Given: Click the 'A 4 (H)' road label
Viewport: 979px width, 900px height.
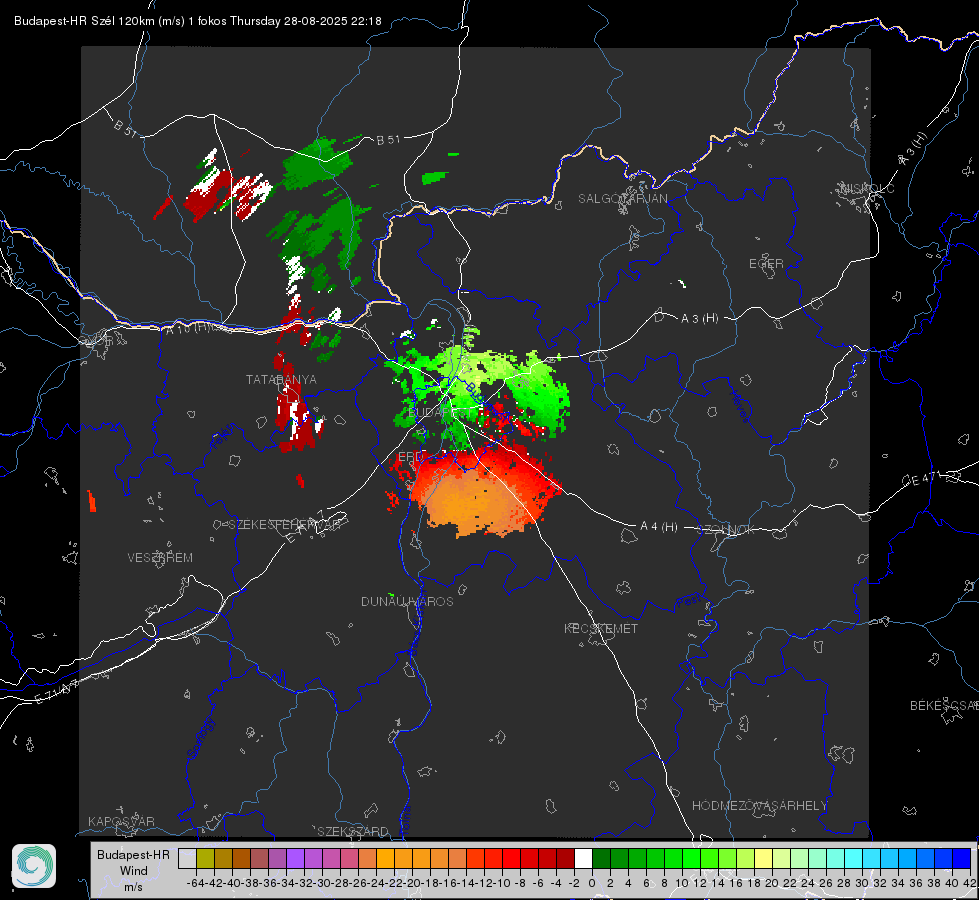Looking at the screenshot, I should pos(659,527).
